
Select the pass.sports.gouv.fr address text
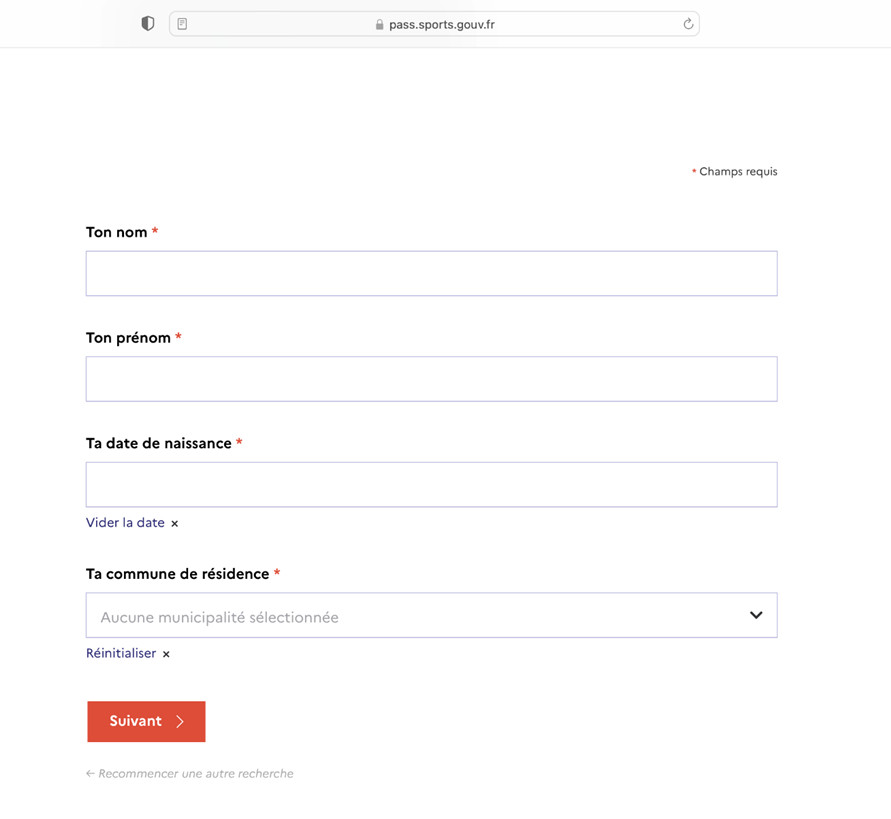point(442,24)
